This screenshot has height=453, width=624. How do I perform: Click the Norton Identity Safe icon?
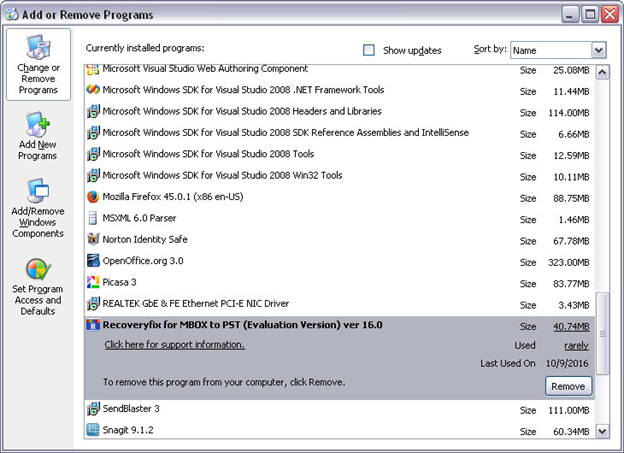click(x=93, y=239)
